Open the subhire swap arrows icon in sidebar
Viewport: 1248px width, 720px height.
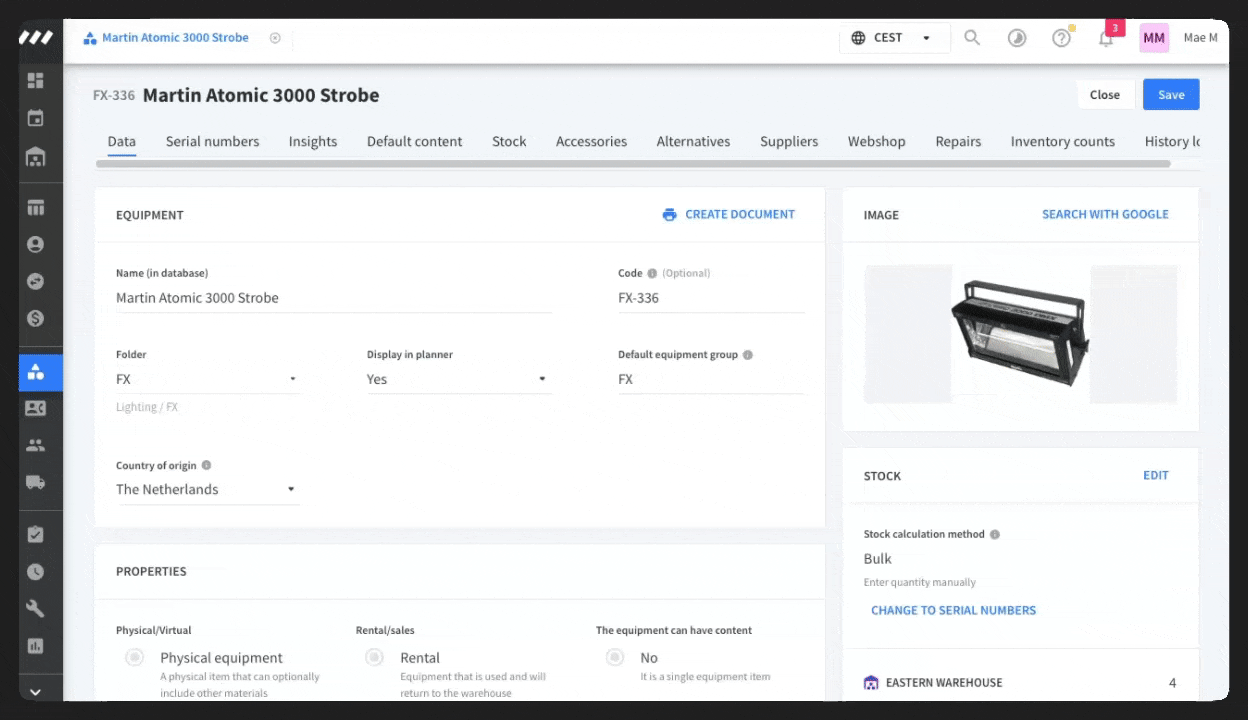[36, 281]
